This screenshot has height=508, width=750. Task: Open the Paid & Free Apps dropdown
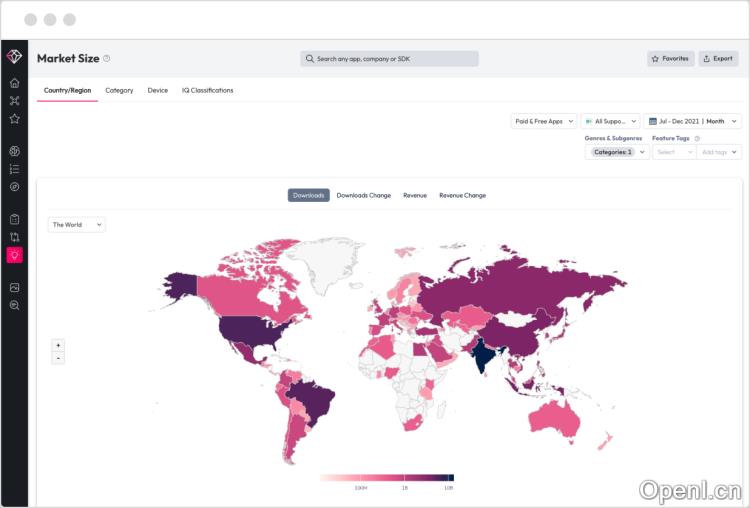pyautogui.click(x=544, y=121)
